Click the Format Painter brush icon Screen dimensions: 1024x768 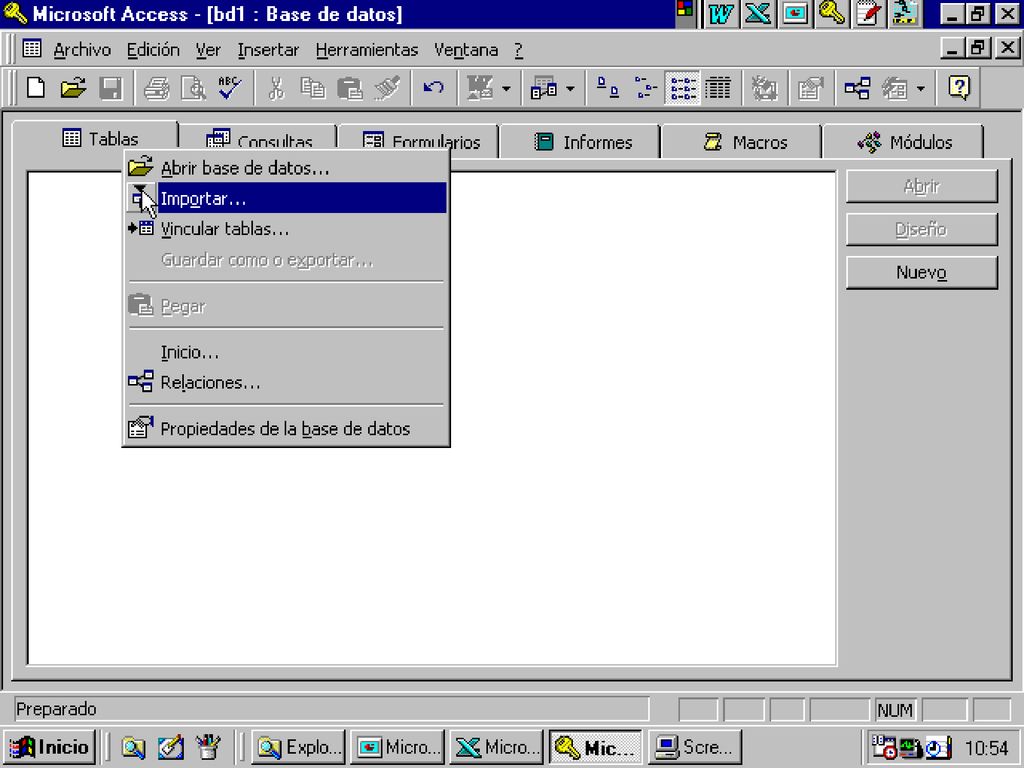coord(387,88)
